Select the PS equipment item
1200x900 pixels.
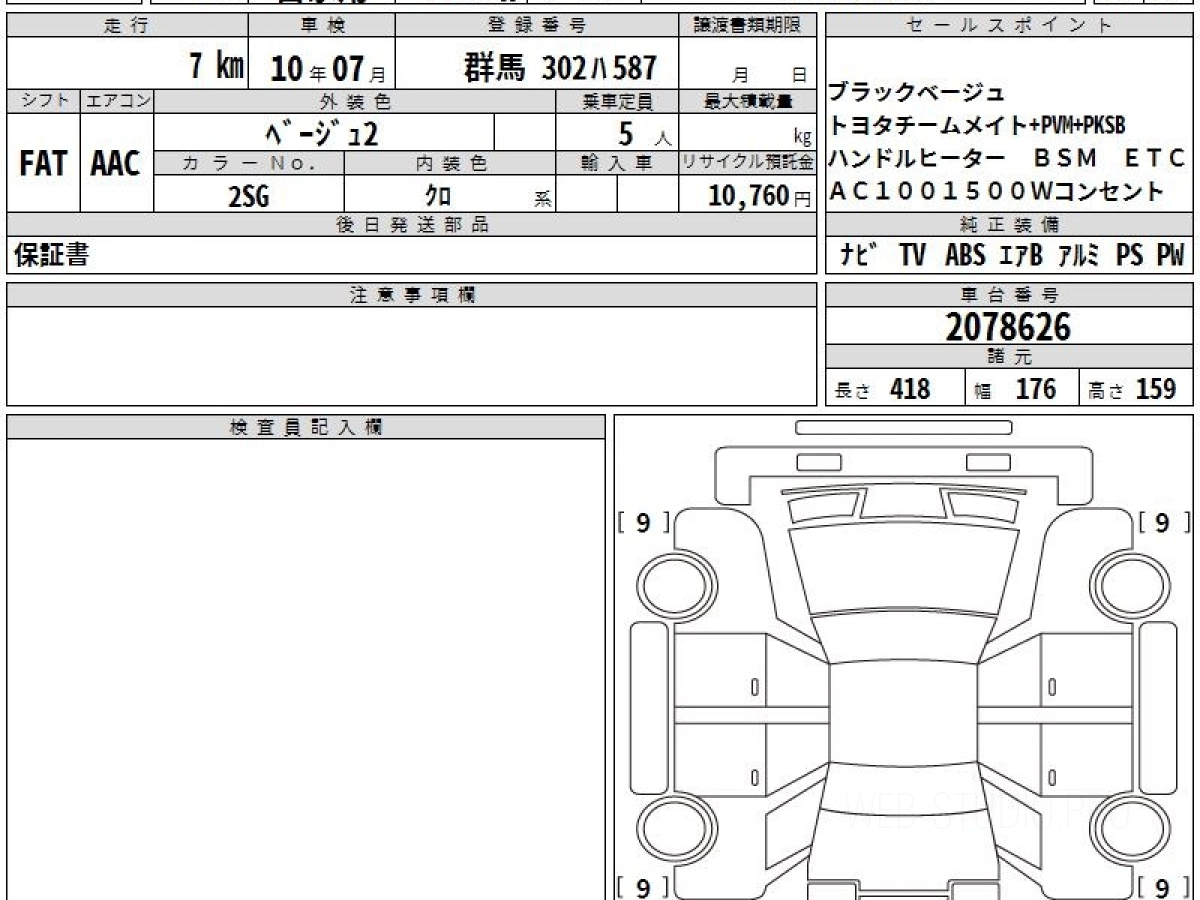click(x=1130, y=256)
